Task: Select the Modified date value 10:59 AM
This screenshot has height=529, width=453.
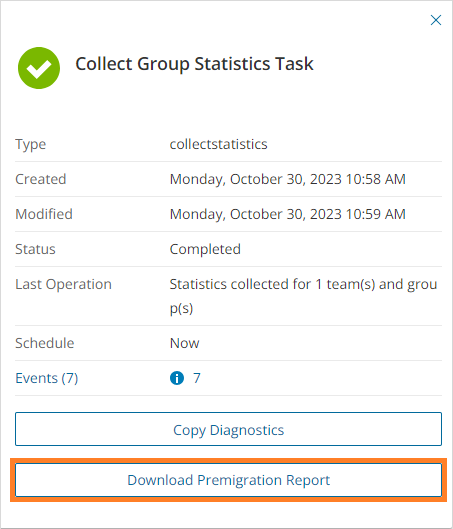Action: [288, 214]
